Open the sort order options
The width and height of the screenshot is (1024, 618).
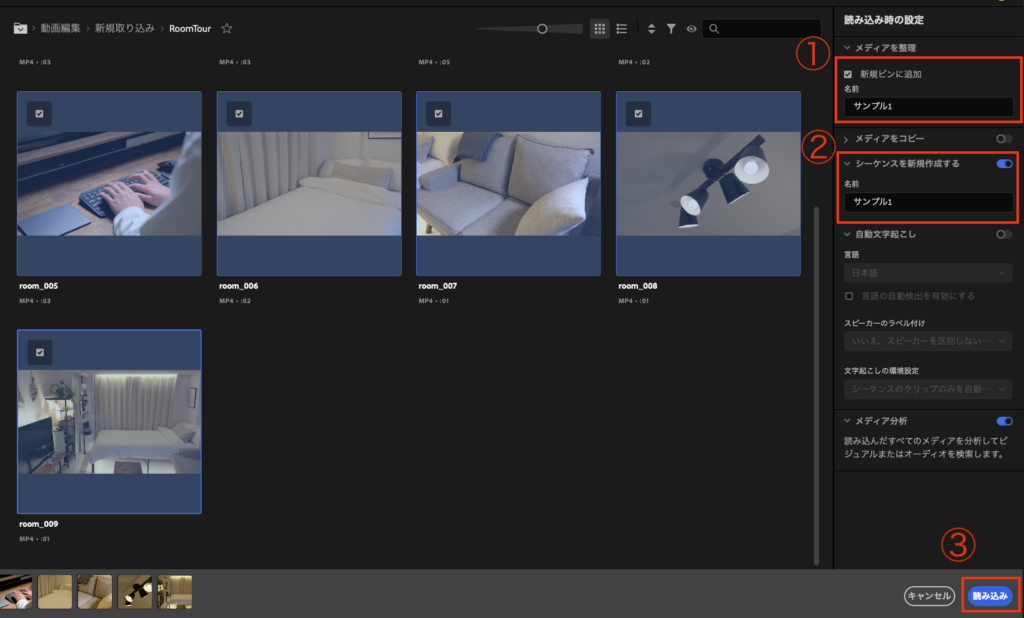pyautogui.click(x=651, y=29)
